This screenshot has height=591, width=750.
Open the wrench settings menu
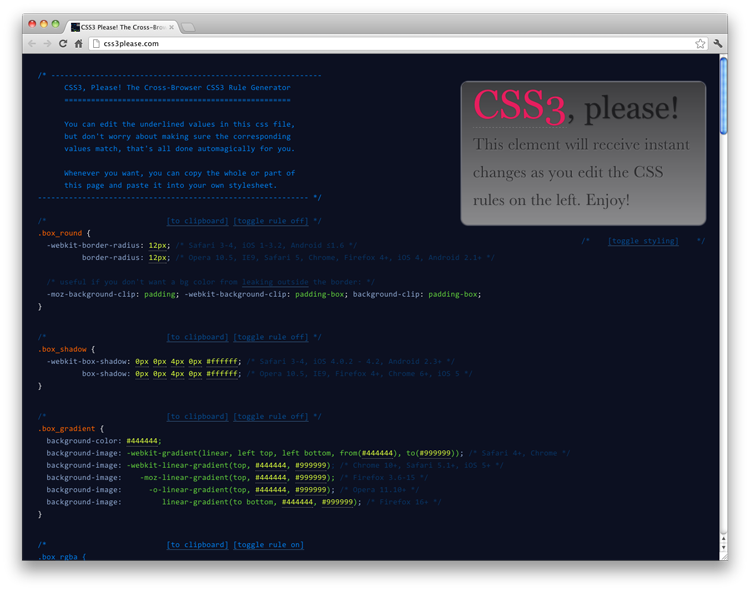pyautogui.click(x=717, y=44)
